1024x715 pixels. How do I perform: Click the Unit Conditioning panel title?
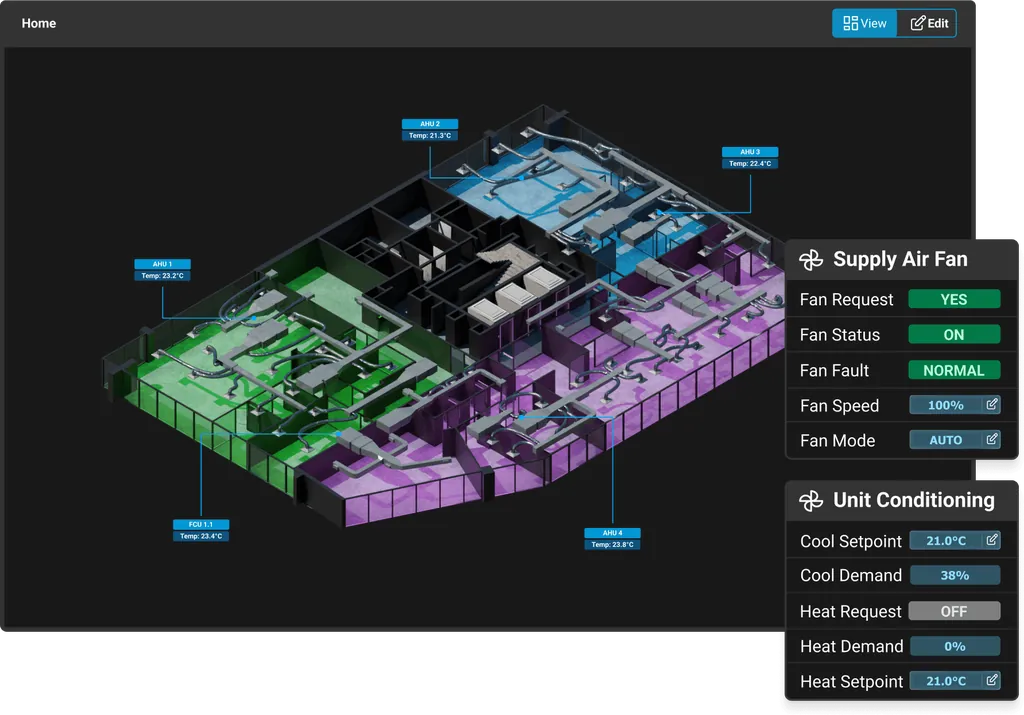(x=914, y=500)
